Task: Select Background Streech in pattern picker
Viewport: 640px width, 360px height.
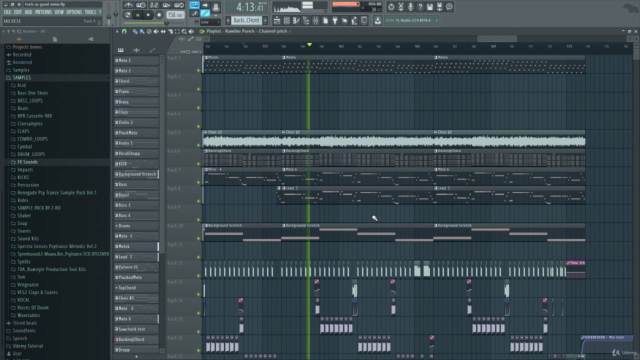Action: (136, 174)
